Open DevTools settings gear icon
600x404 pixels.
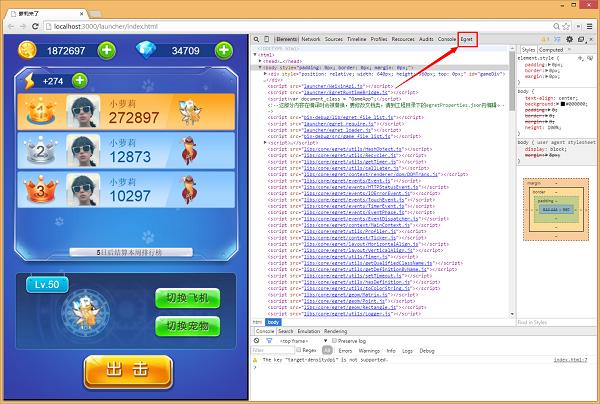point(569,39)
